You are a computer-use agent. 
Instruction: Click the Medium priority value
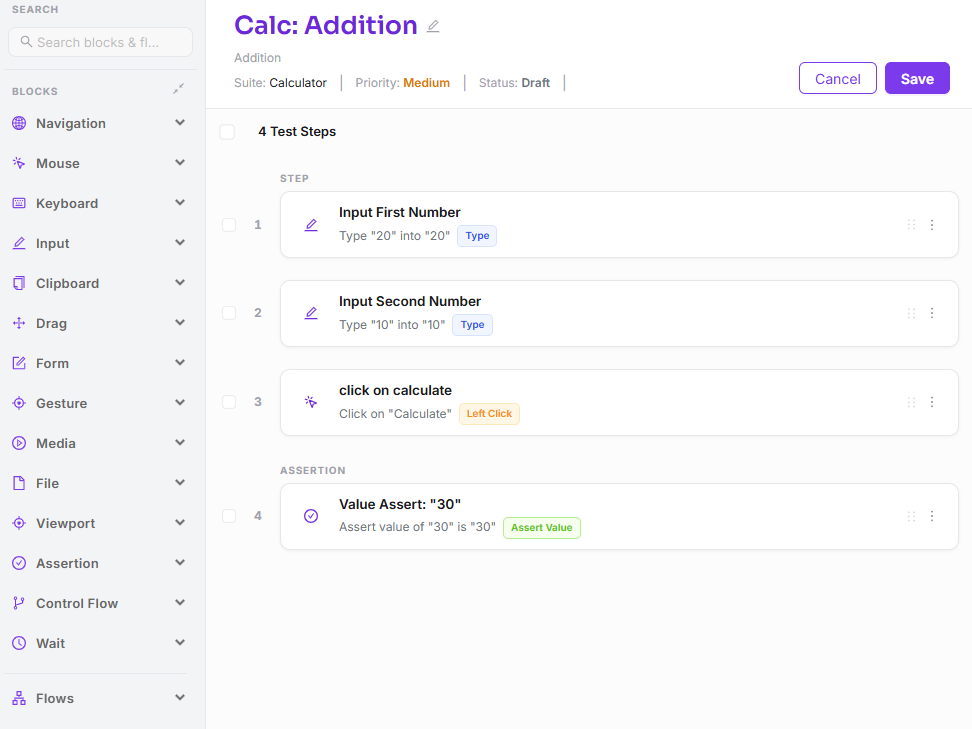click(x=426, y=83)
